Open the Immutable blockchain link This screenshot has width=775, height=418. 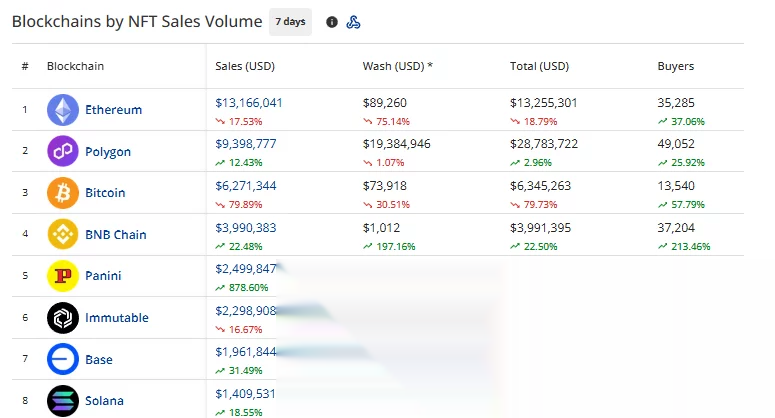tap(117, 318)
